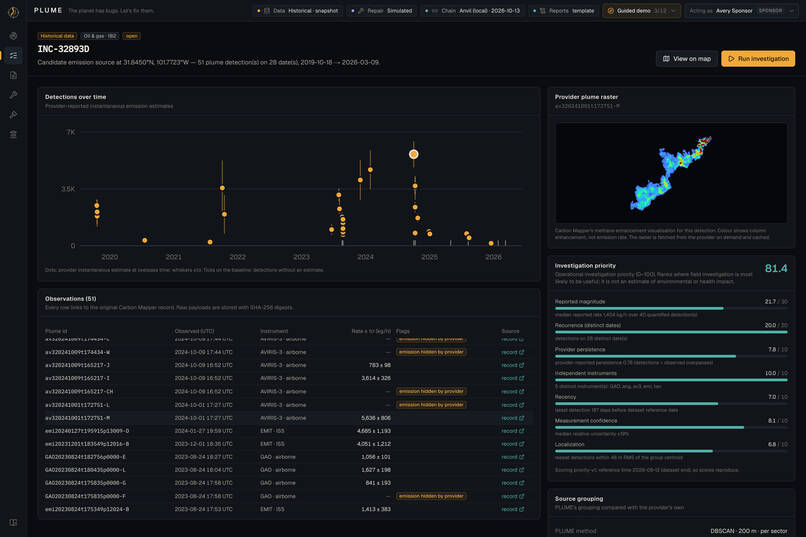Open record link for av320241009t174434-W
Image resolution: width=806 pixels, height=537 pixels.
pyautogui.click(x=512, y=353)
